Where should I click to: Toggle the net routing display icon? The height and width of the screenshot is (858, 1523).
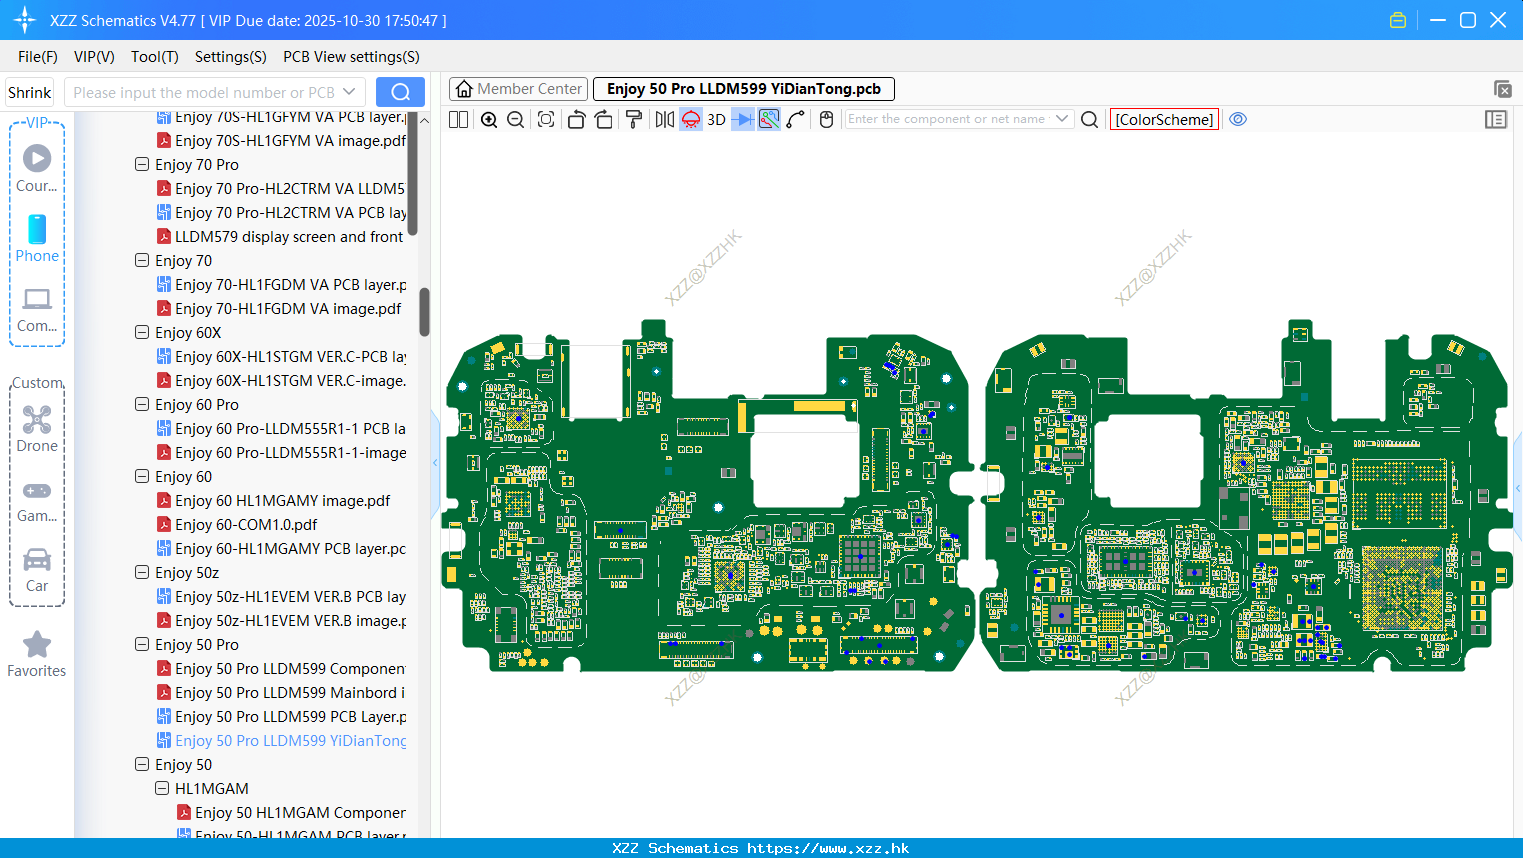click(x=769, y=119)
